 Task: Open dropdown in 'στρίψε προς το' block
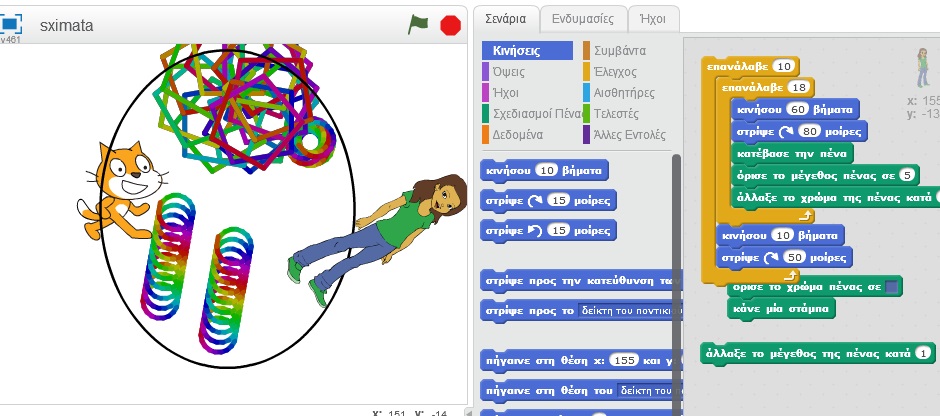[x=630, y=311]
